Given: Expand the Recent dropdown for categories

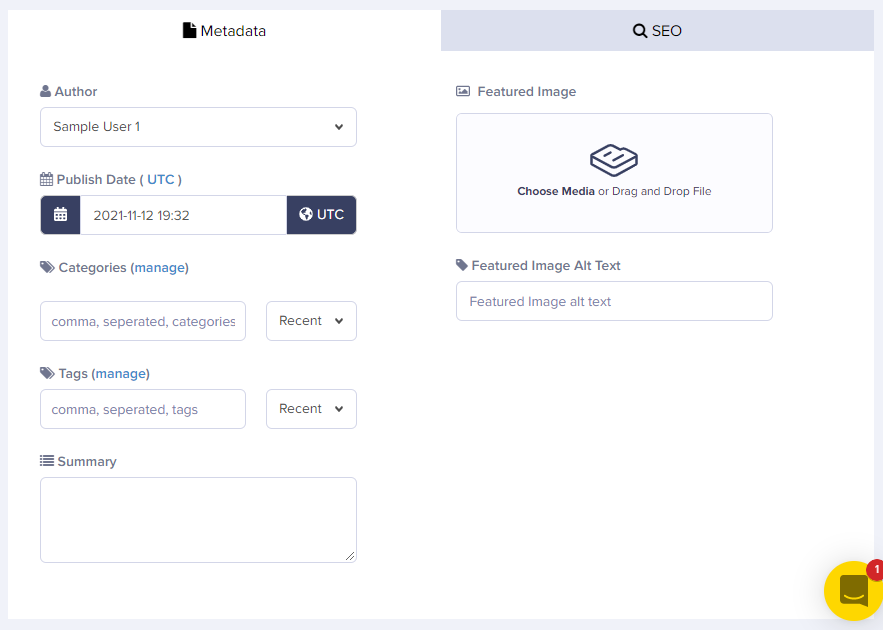Looking at the screenshot, I should click(x=311, y=321).
